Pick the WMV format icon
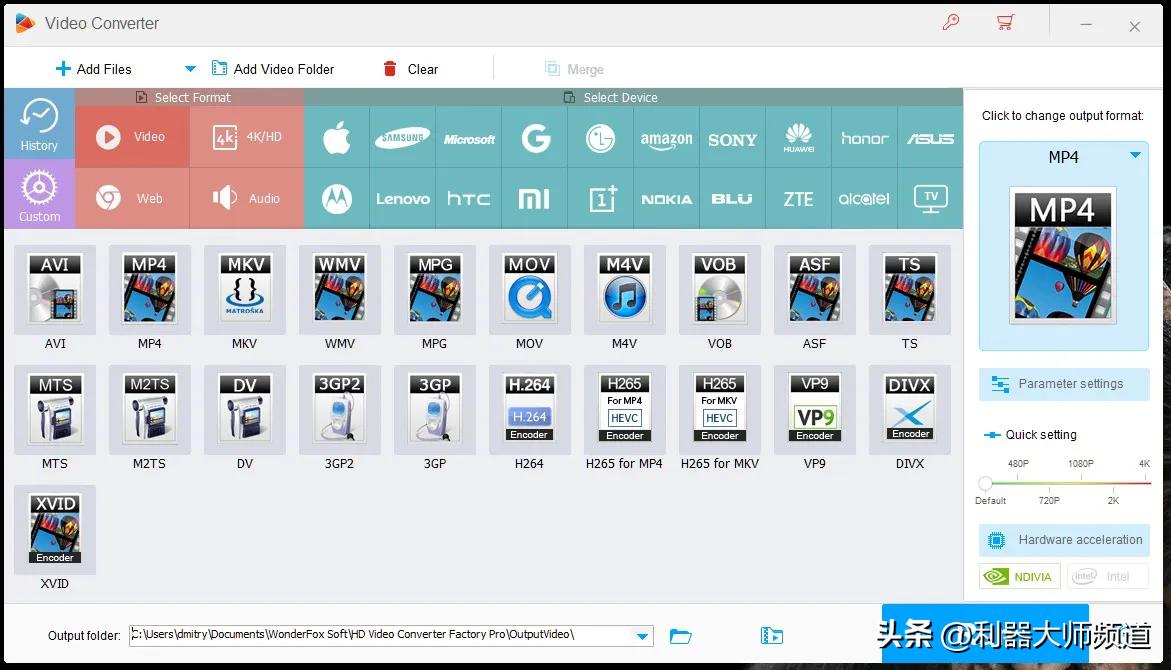Image resolution: width=1171 pixels, height=670 pixels. tap(340, 289)
